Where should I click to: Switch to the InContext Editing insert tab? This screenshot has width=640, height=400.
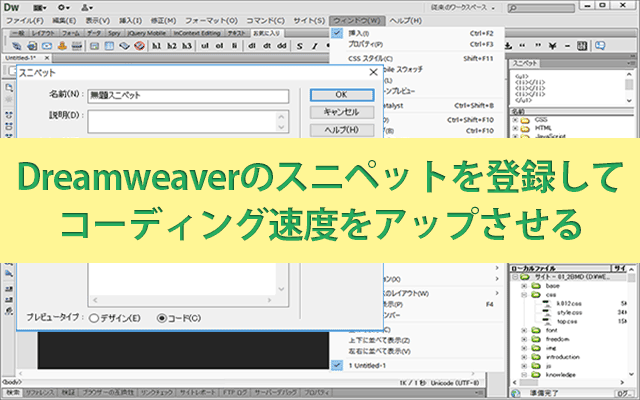point(197,33)
